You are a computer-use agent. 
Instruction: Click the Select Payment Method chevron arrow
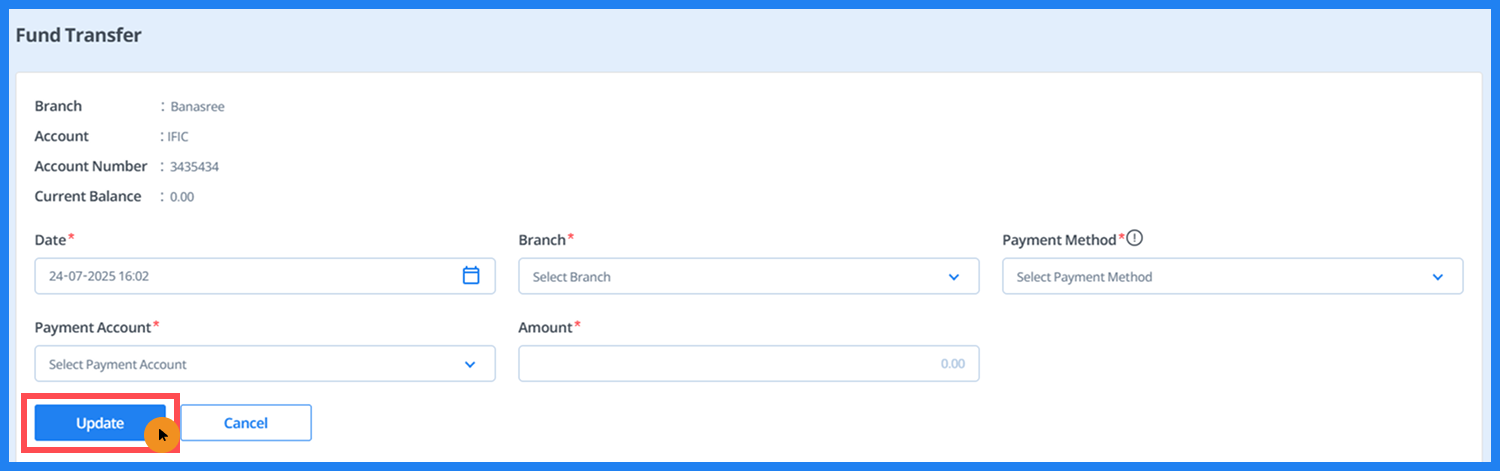pyautogui.click(x=1438, y=277)
